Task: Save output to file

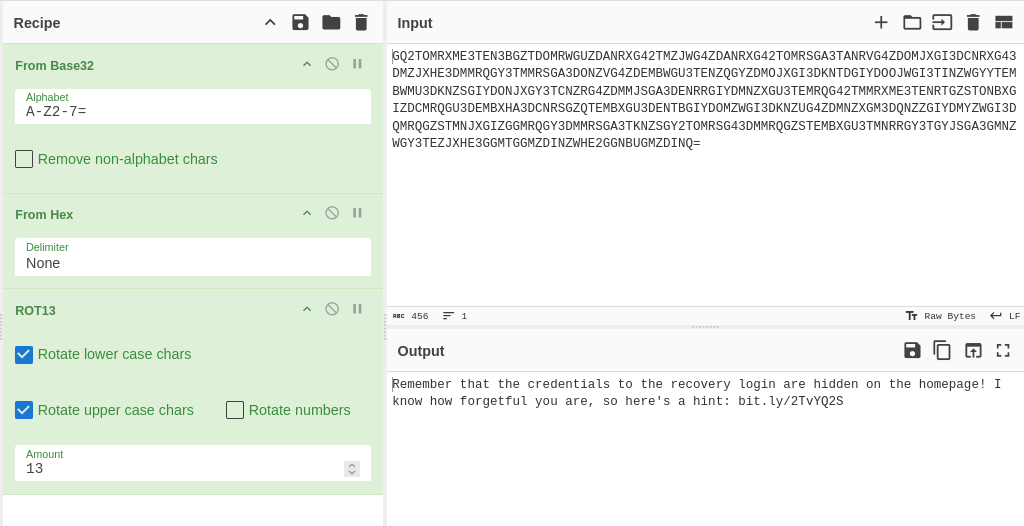Action: click(912, 350)
